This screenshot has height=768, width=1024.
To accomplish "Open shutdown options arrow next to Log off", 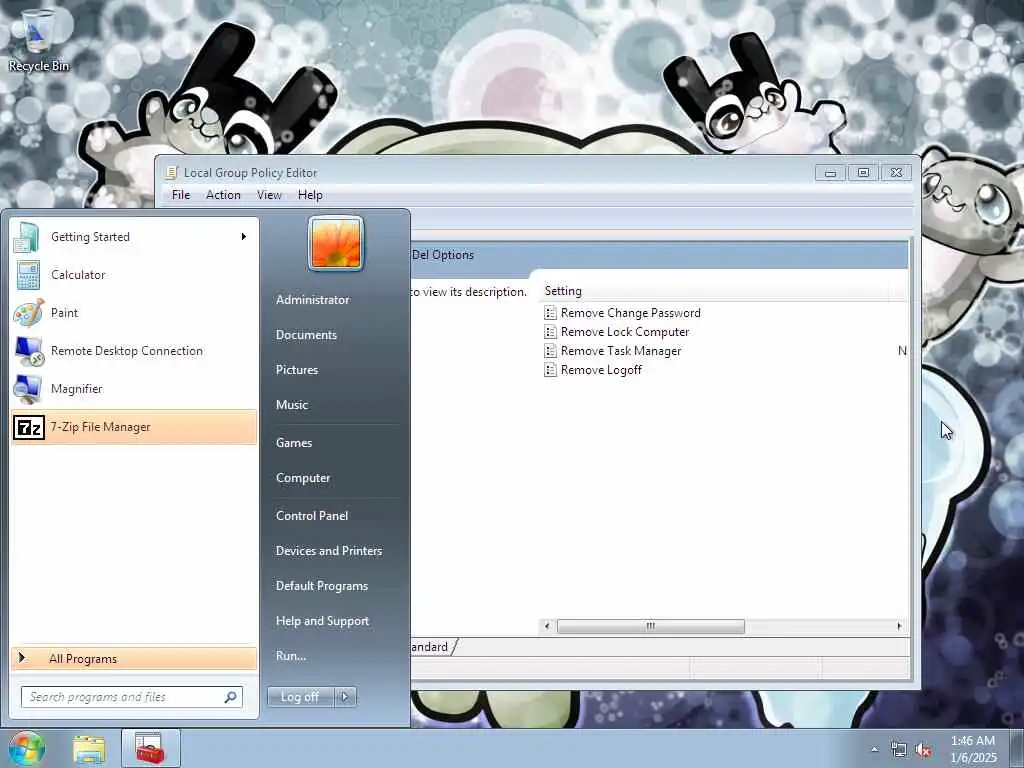I will tap(345, 697).
